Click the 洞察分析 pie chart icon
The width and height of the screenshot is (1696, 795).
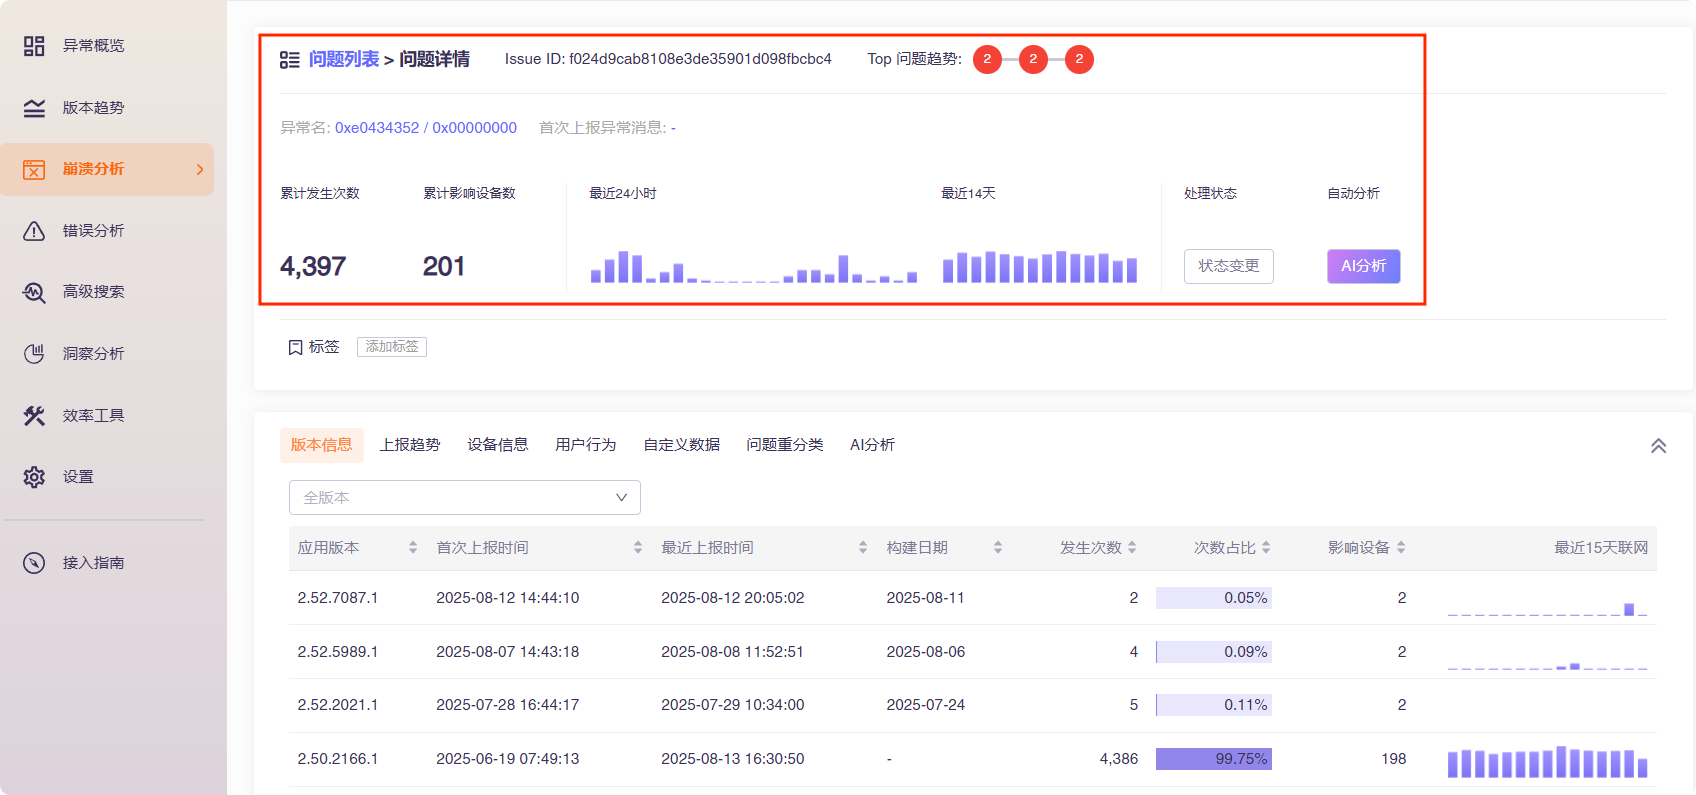34,354
